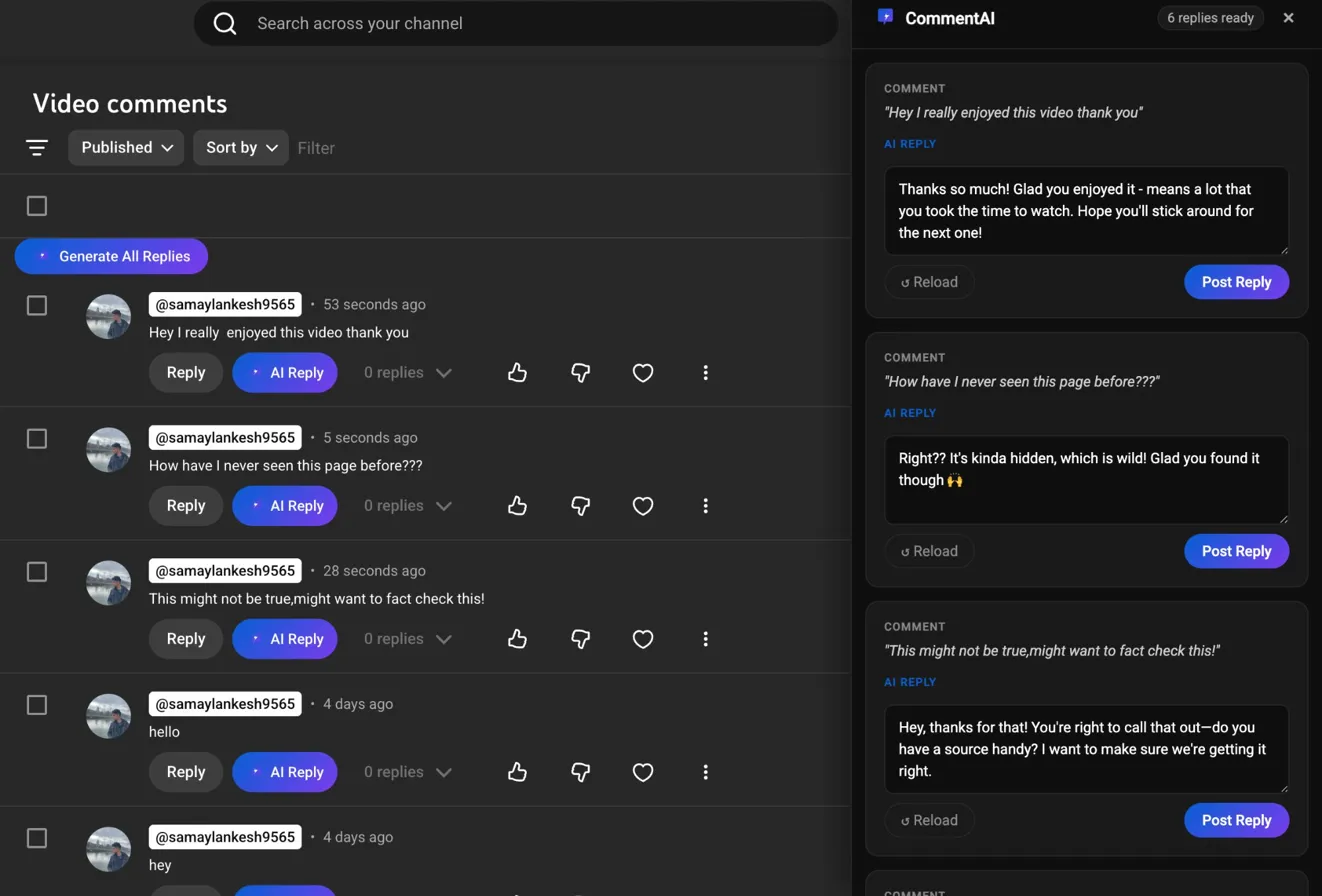Thumbs up the "hello" comment
Image resolution: width=1322 pixels, height=896 pixels.
pyautogui.click(x=517, y=772)
